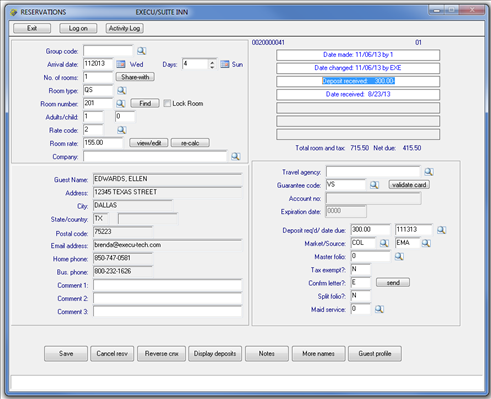Focus the Room number field
491x399 pixels.
click(98, 104)
